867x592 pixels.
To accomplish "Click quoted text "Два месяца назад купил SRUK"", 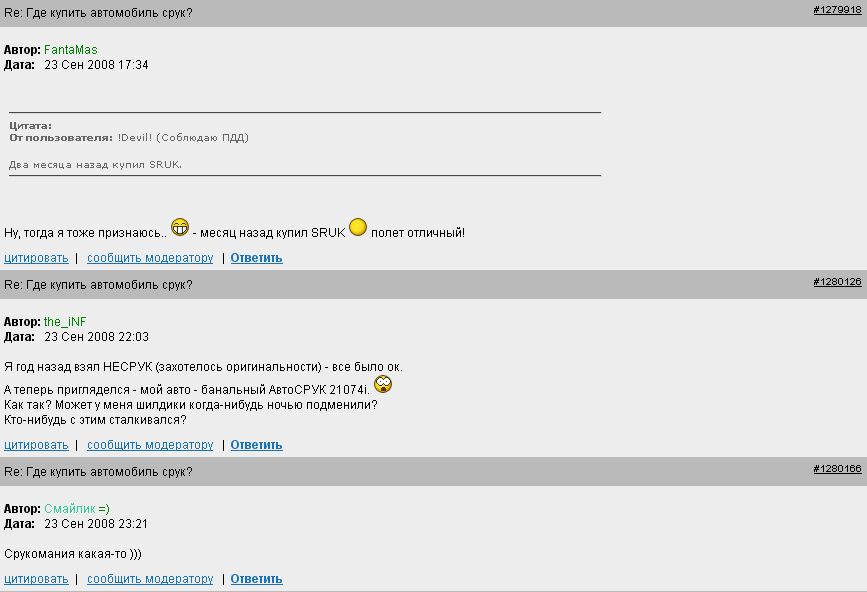I will pos(96,164).
